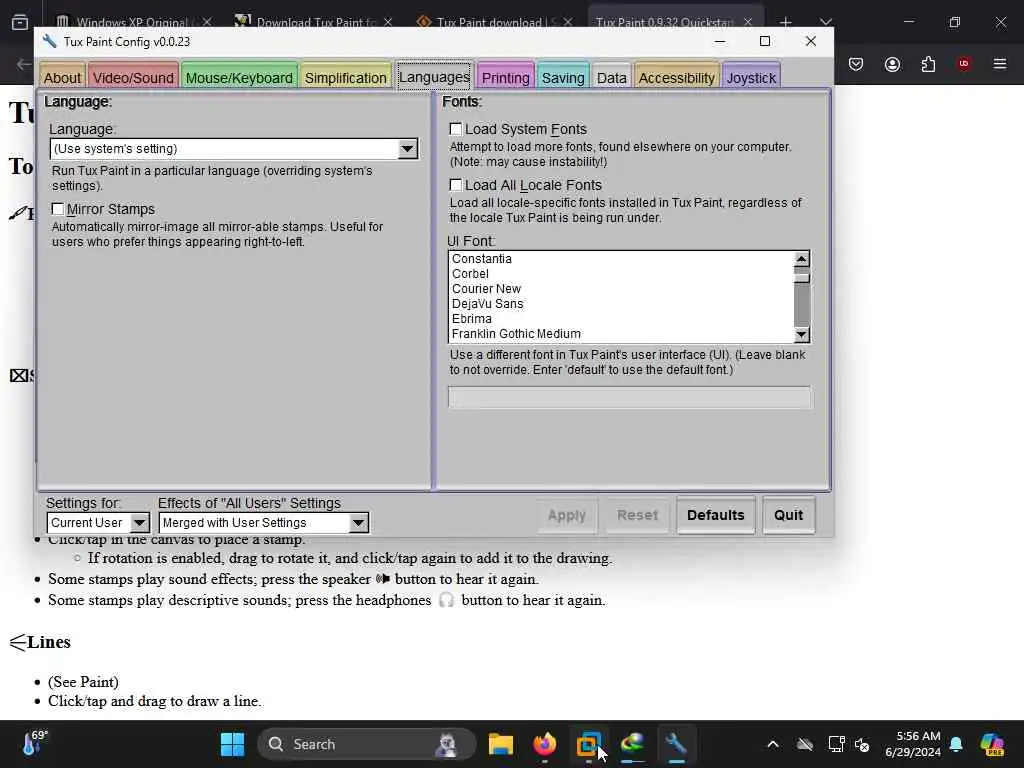The image size is (1024, 768).
Task: Open File Explorer from taskbar
Action: point(501,744)
